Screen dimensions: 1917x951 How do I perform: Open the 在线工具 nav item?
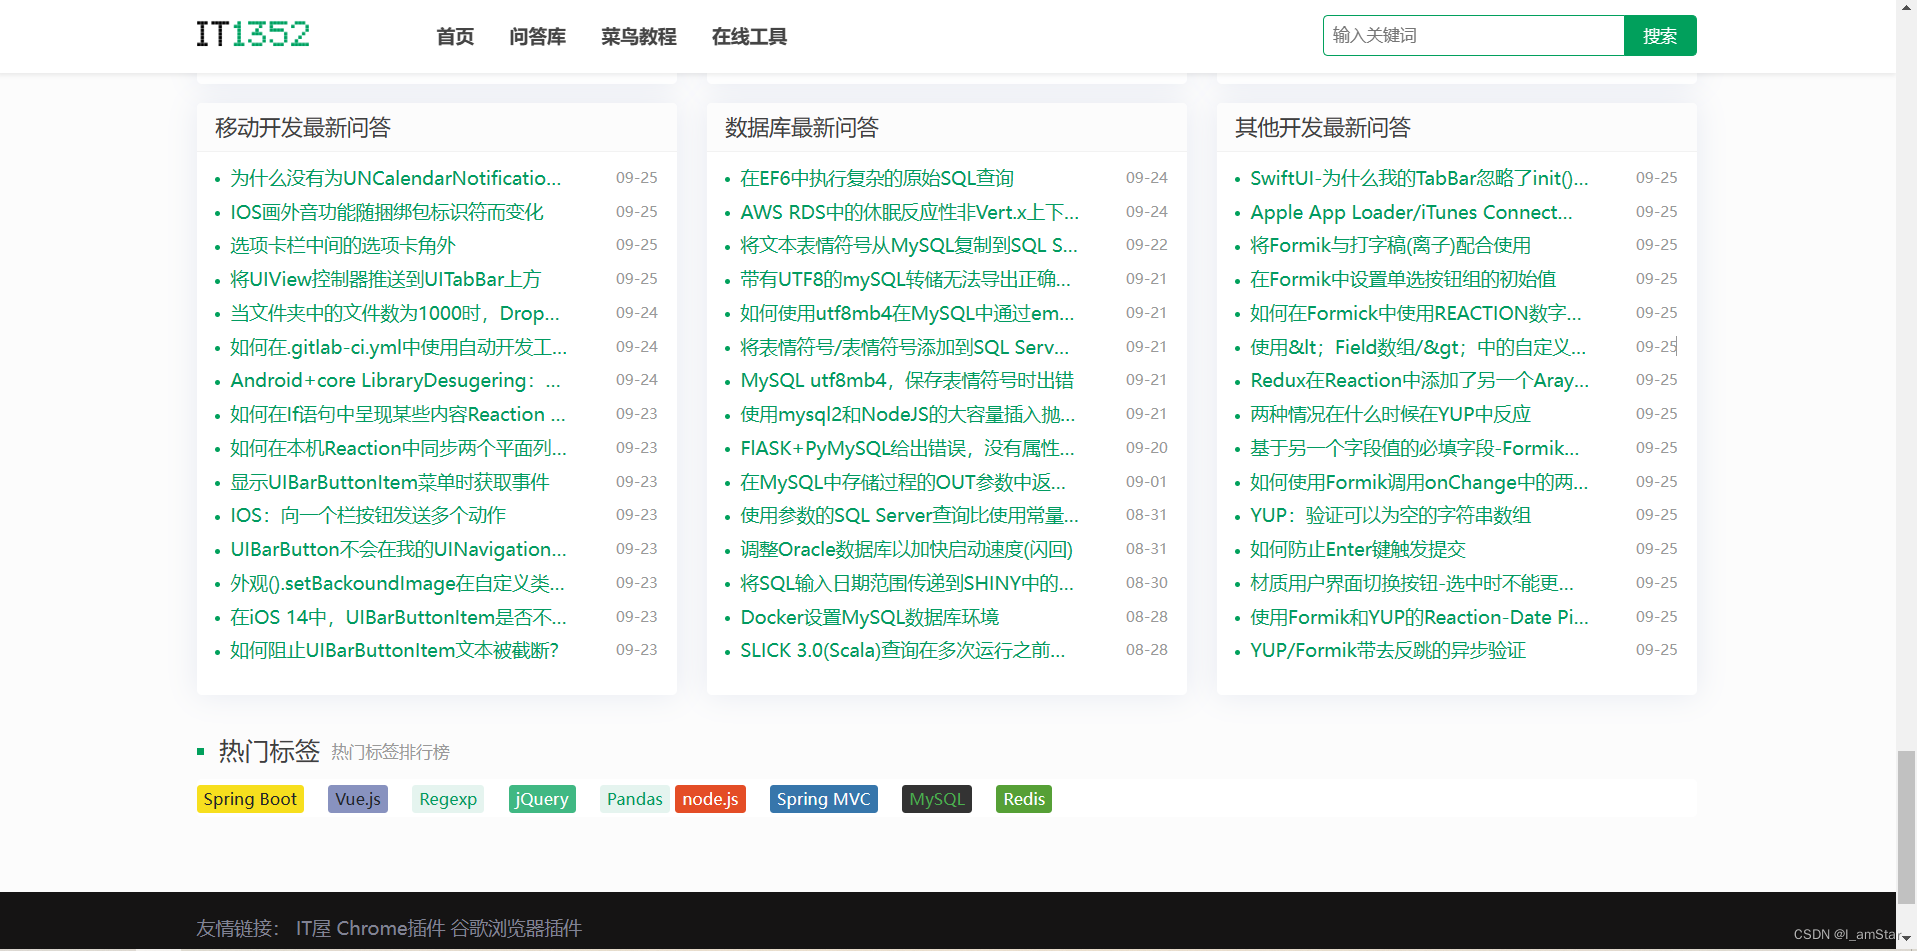coord(749,37)
